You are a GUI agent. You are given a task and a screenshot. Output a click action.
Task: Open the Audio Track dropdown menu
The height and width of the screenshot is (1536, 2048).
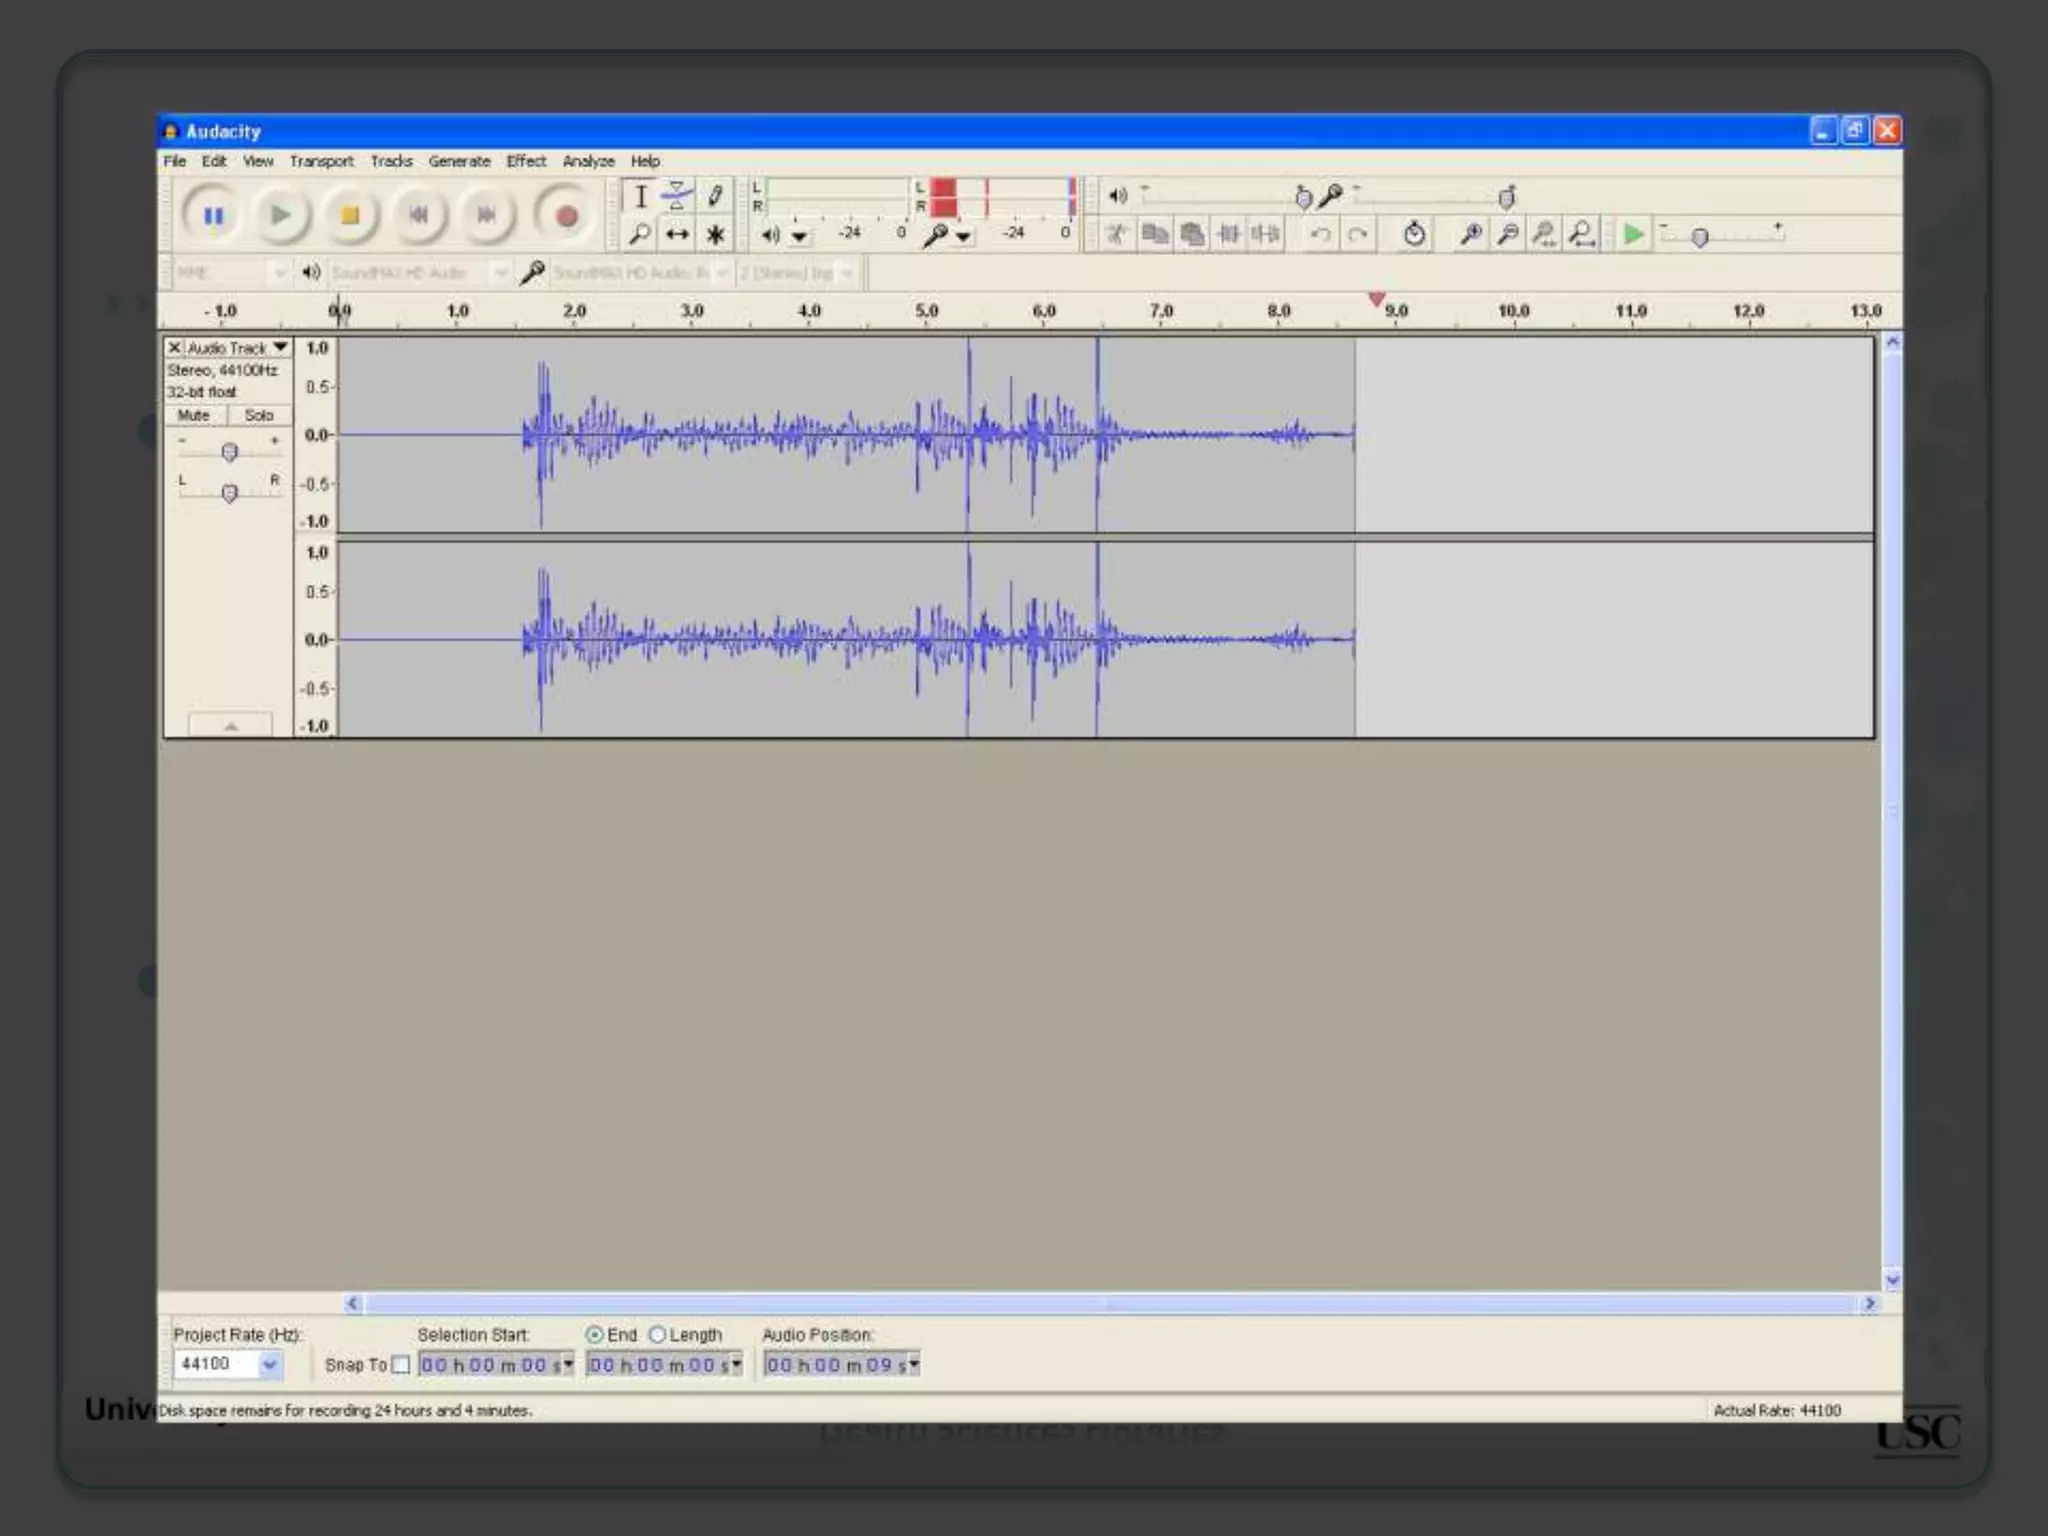tap(281, 347)
